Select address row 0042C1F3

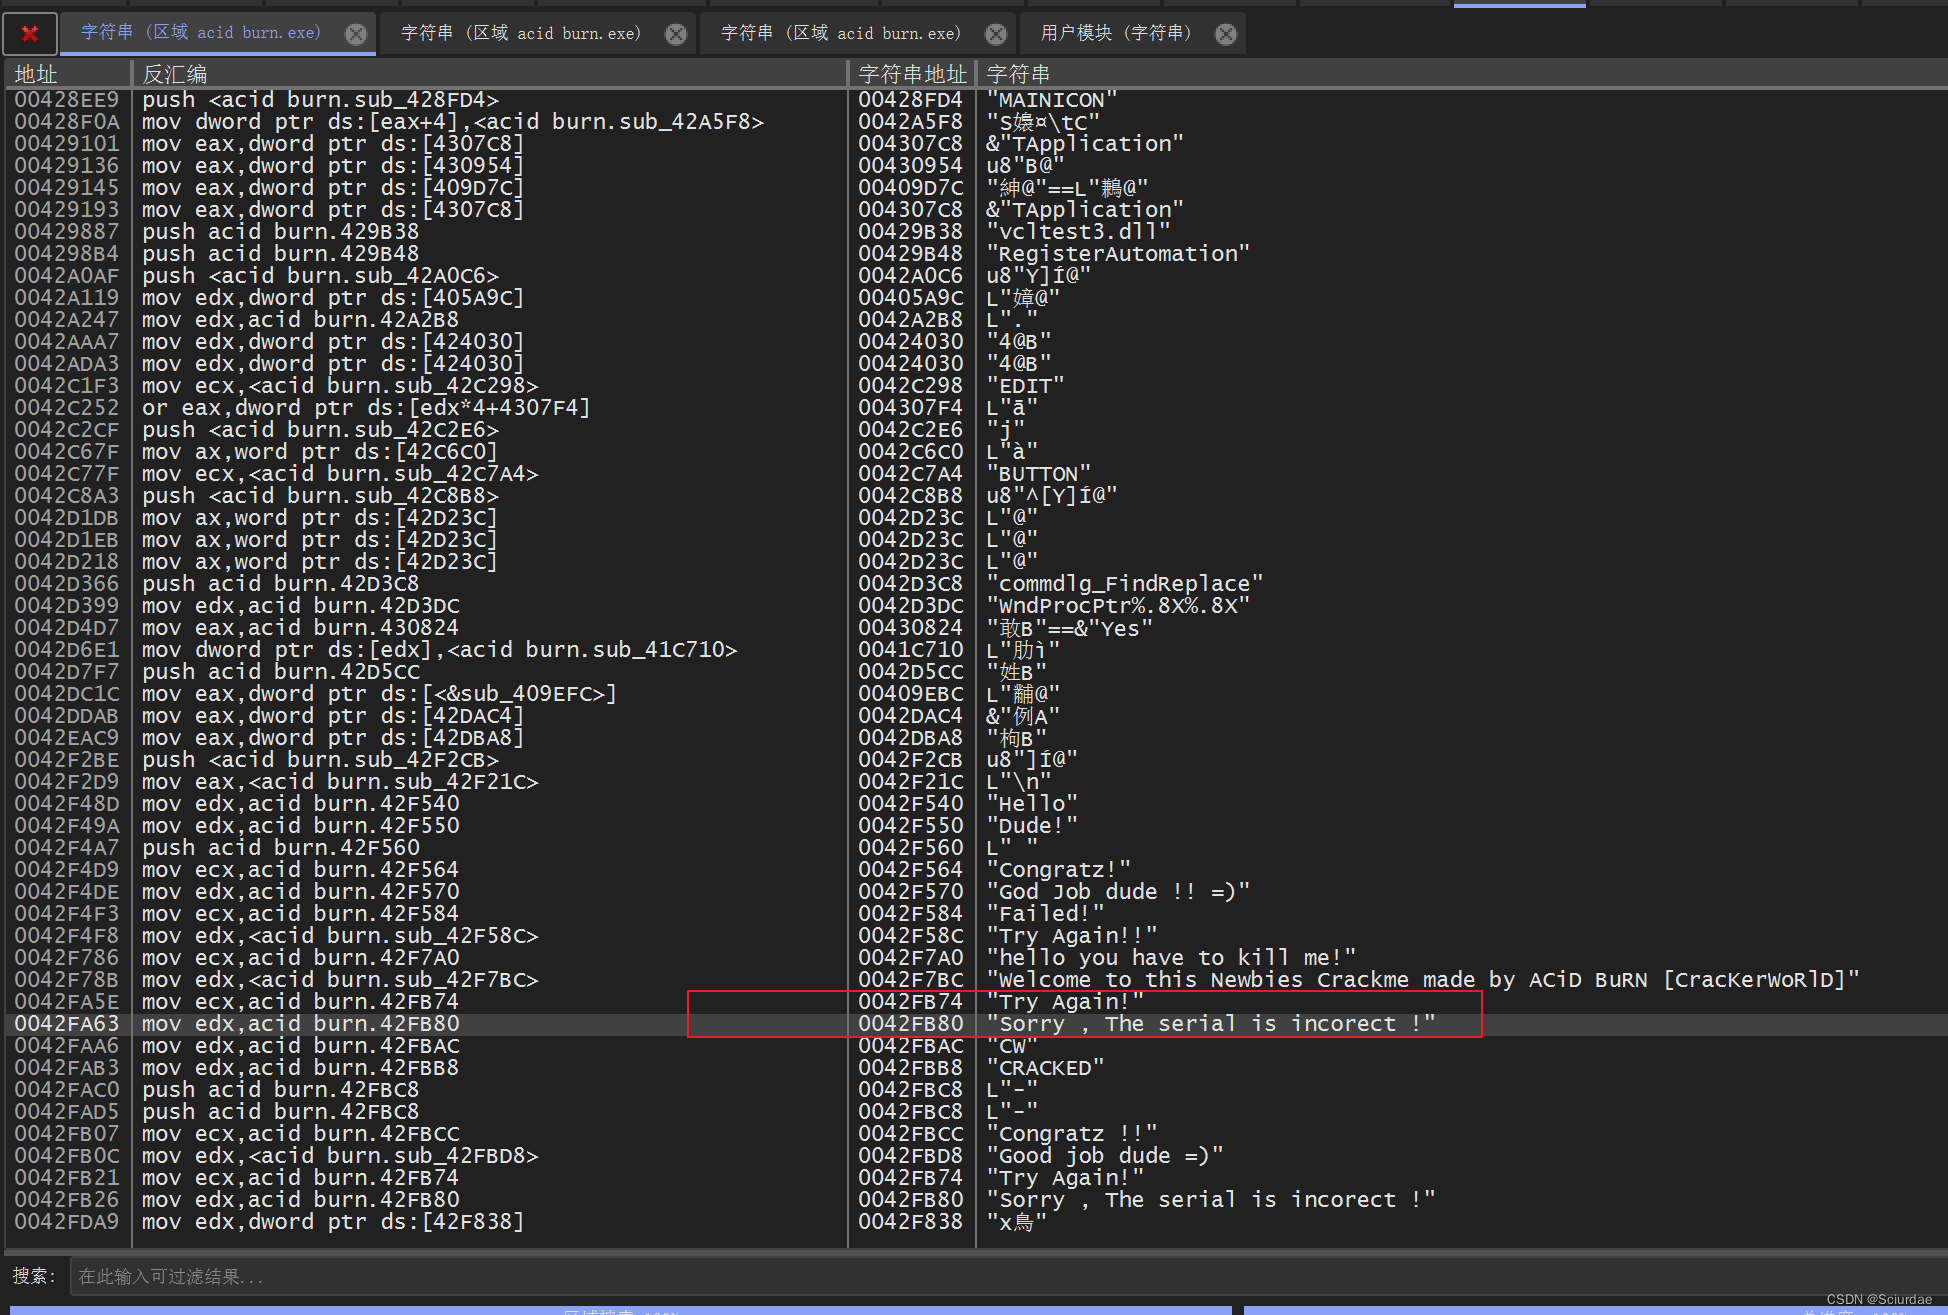tap(66, 386)
